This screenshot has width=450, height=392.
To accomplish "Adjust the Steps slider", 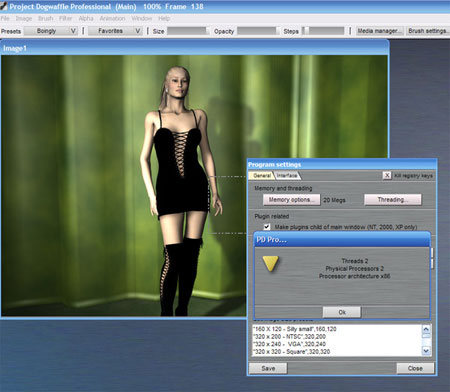I will [323, 31].
